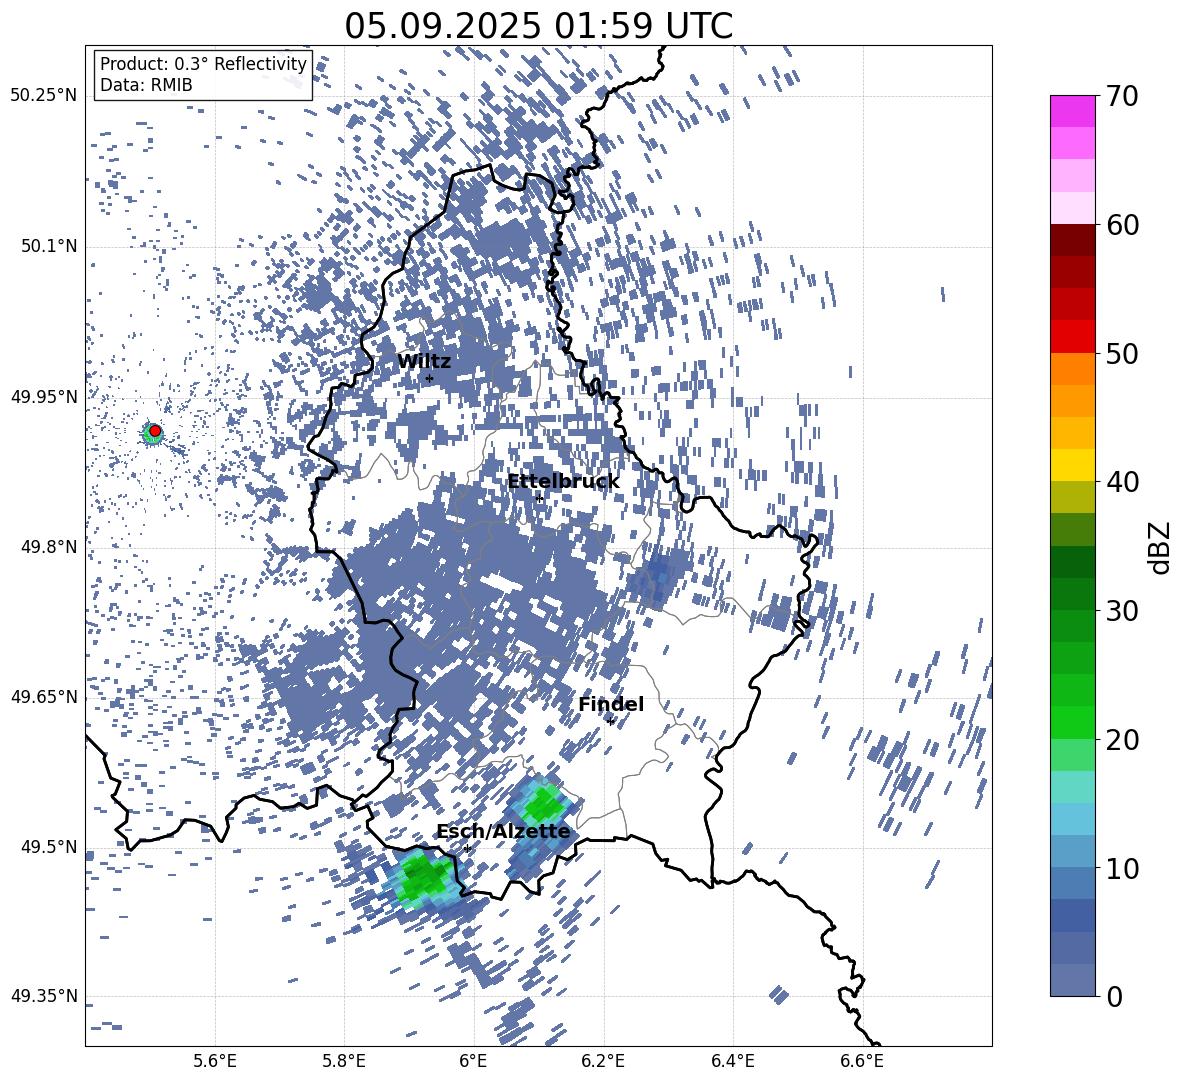Click the Data: RMIB text
The width and height of the screenshot is (1184, 1081).
pos(146,85)
